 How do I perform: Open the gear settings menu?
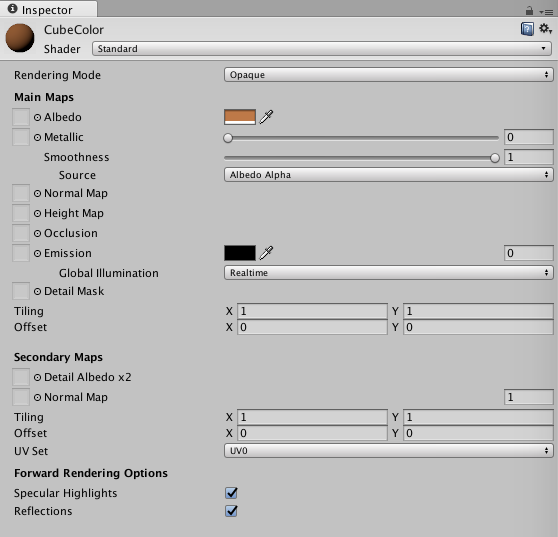(x=545, y=28)
